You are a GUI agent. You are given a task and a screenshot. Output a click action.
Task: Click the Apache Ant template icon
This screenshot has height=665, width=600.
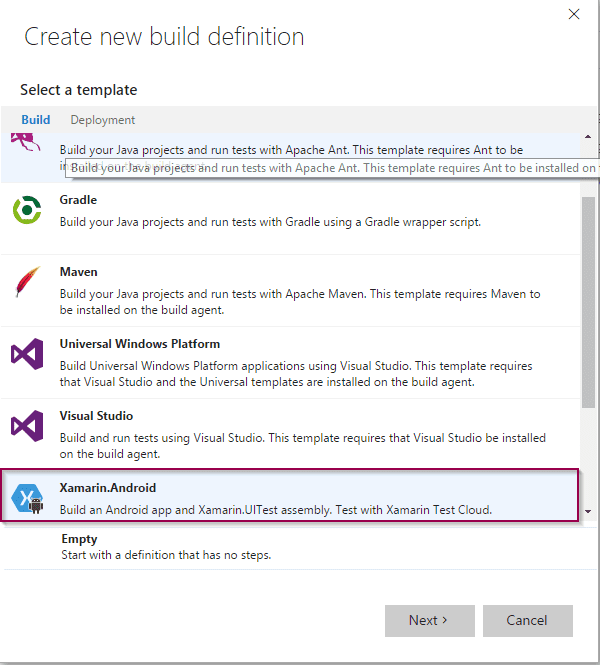[x=25, y=142]
